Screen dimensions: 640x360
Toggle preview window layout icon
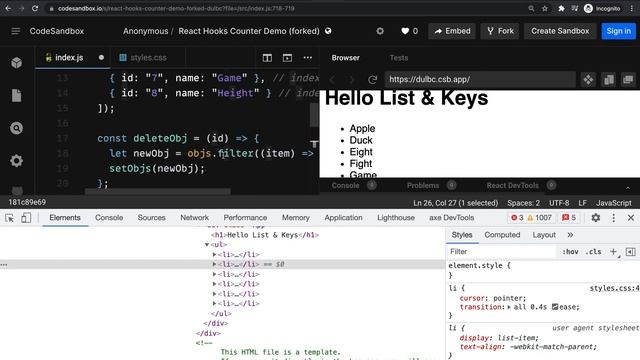coord(287,58)
